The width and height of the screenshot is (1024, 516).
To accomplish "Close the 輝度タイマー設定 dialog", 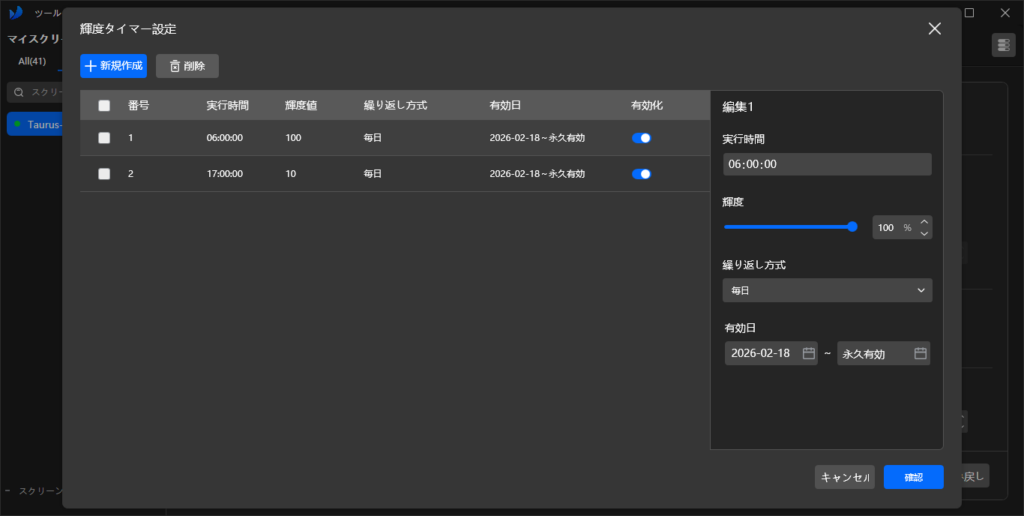I will [x=934, y=29].
